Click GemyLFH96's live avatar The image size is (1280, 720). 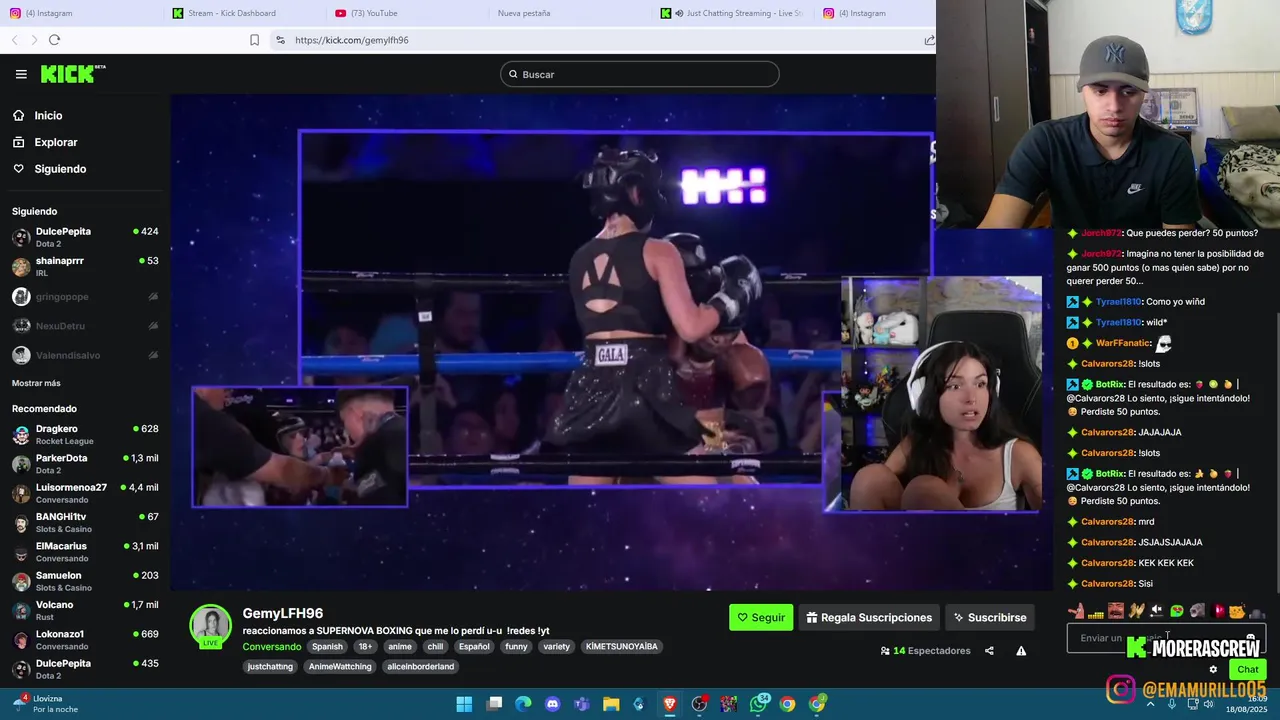211,626
